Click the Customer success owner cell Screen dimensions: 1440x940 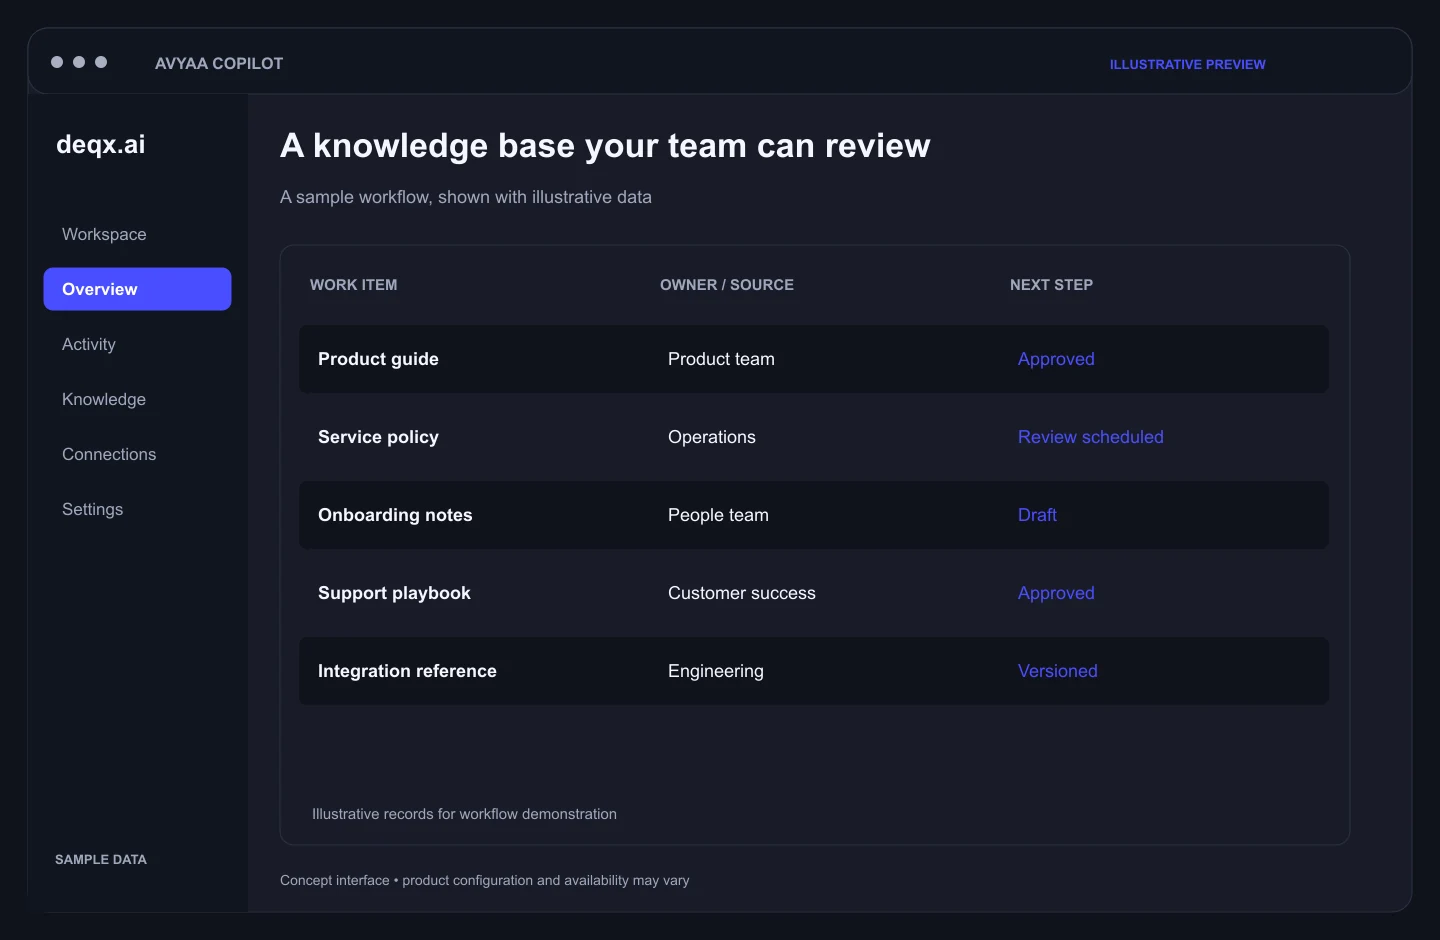point(742,593)
